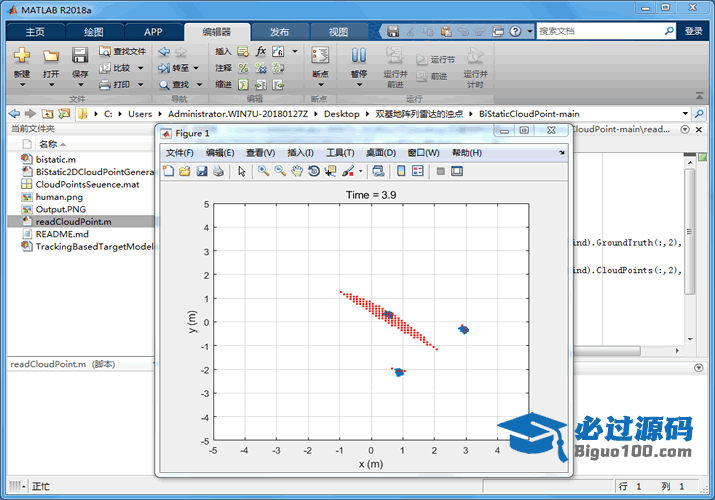The height and width of the screenshot is (500, 715).
Task: Toggle the Edit Plot arrow tool
Action: pyautogui.click(x=241, y=171)
